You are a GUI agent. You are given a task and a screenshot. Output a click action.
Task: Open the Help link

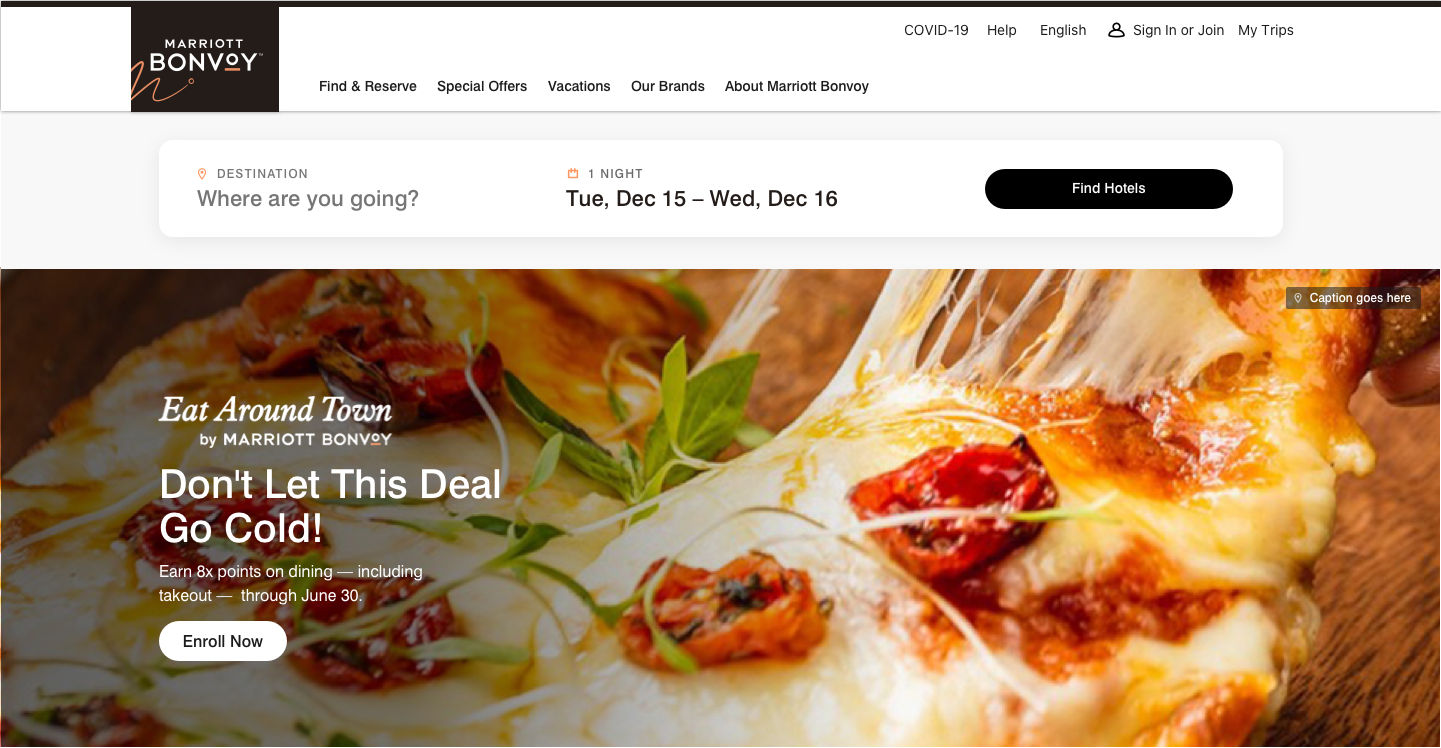point(1002,30)
